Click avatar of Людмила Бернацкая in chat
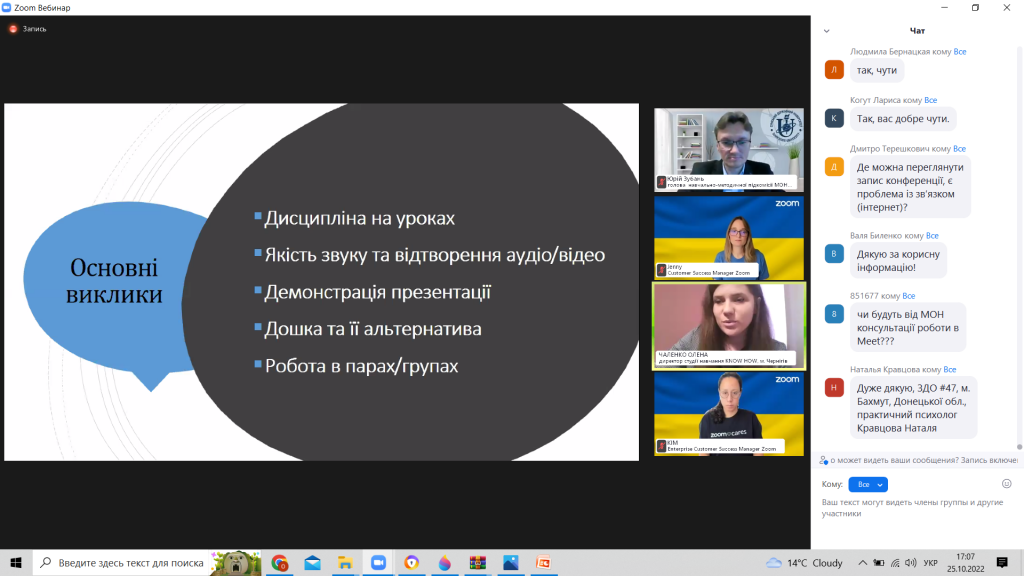The width and height of the screenshot is (1024, 576). tap(834, 70)
